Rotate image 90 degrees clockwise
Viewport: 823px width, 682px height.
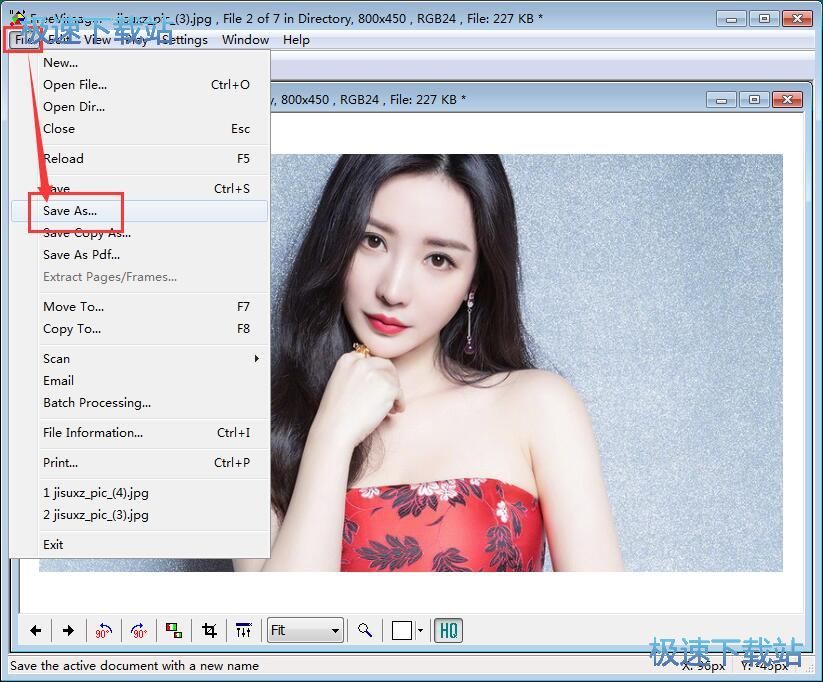pyautogui.click(x=139, y=630)
